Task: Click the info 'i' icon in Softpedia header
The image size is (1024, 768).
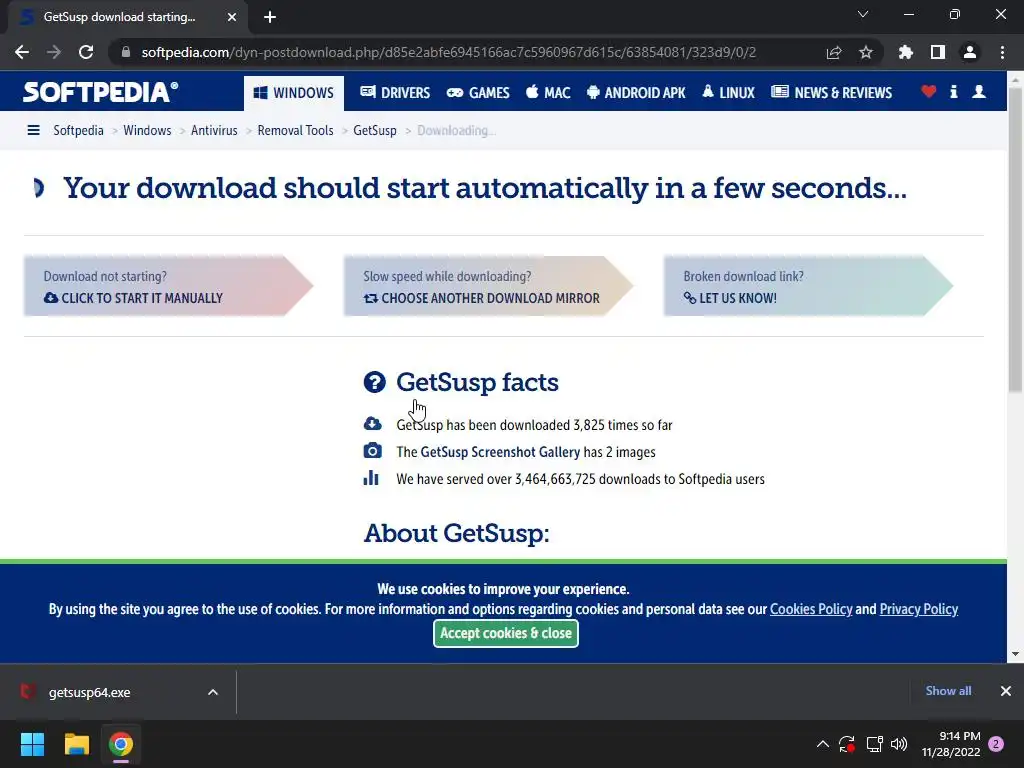Action: tap(953, 92)
